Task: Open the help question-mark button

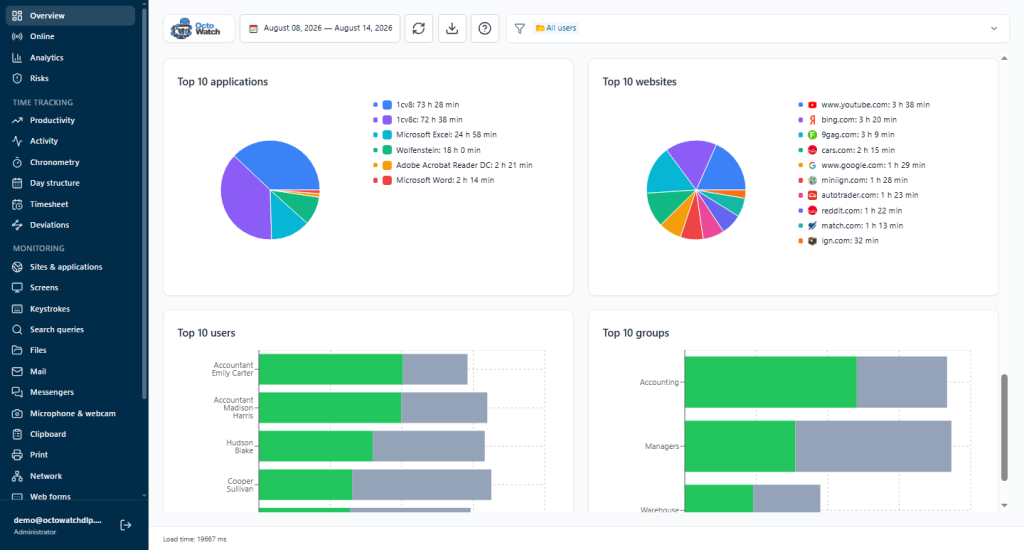Action: click(485, 28)
